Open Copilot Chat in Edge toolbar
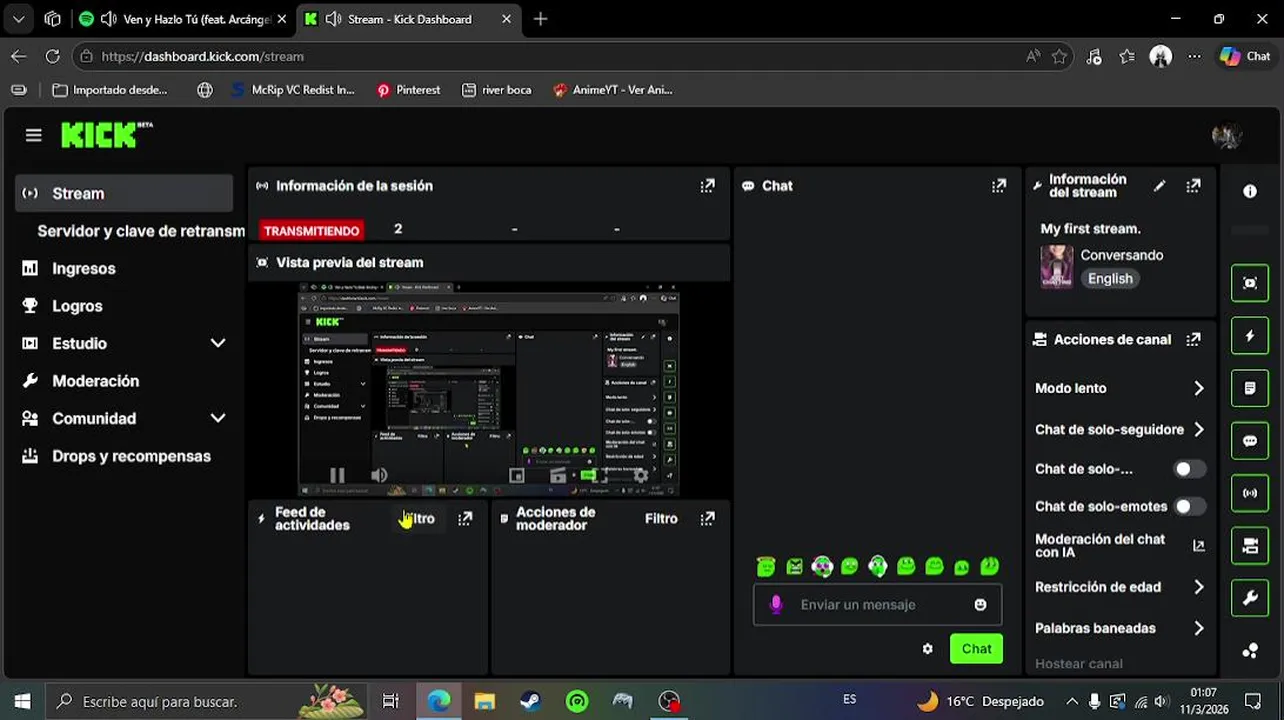This screenshot has width=1284, height=720. click(1245, 57)
